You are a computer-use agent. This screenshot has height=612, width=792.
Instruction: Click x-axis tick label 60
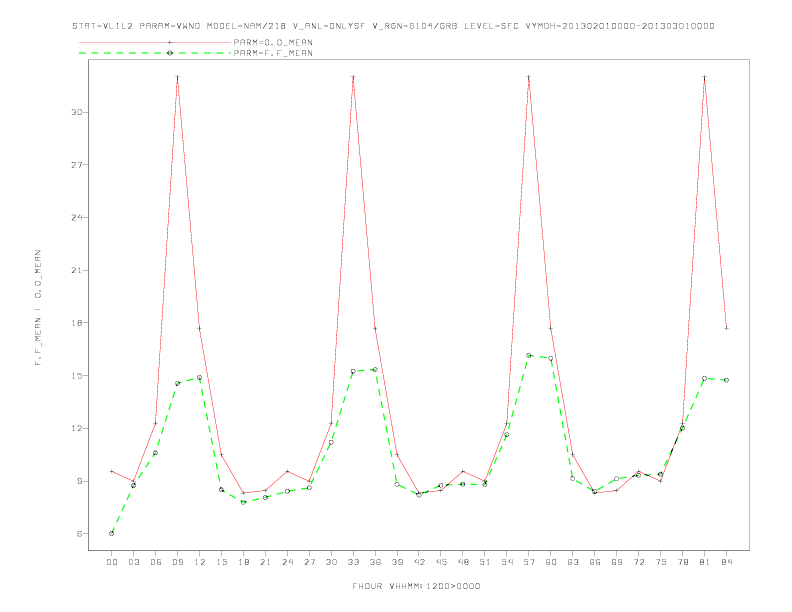click(x=551, y=562)
